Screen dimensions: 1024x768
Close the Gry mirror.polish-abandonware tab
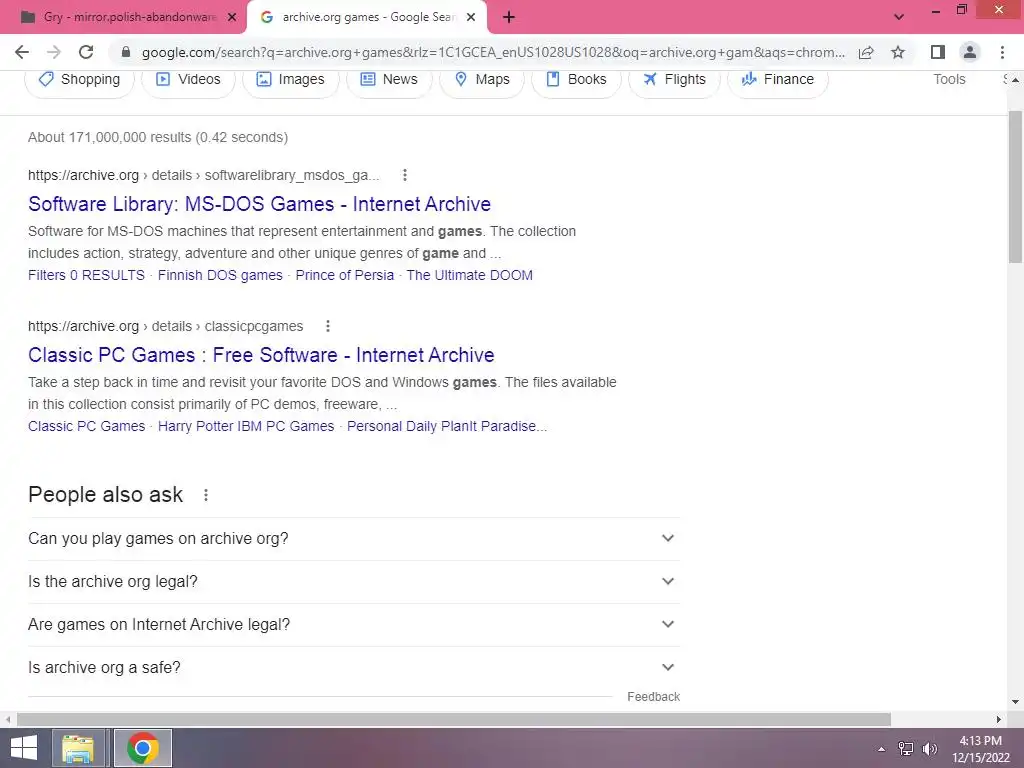[x=232, y=18]
